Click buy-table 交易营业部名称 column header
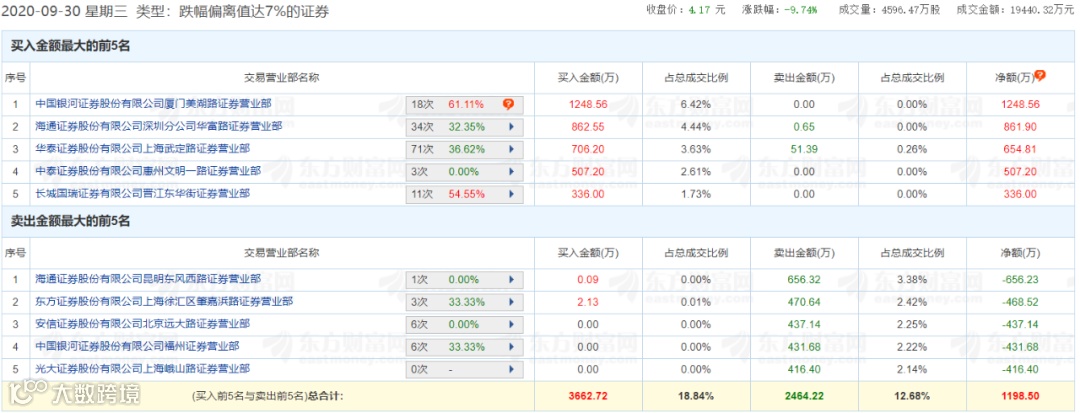 point(282,78)
